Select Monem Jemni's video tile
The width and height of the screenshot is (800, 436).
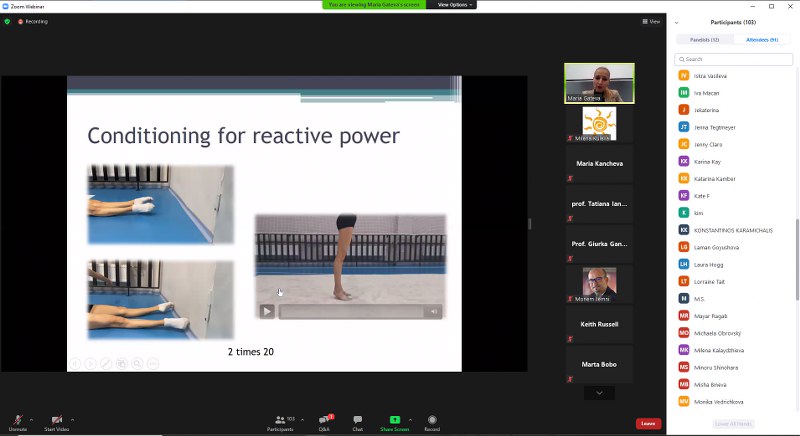click(x=599, y=284)
